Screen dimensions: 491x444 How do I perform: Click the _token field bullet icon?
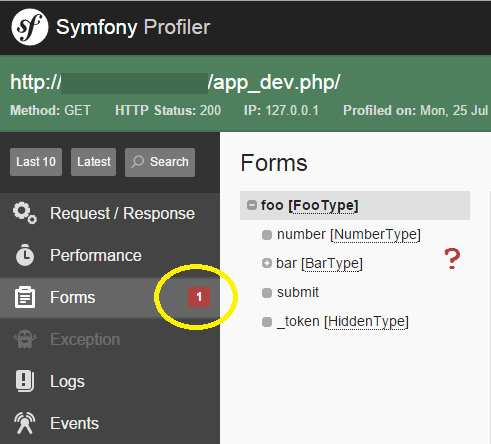pyautogui.click(x=267, y=322)
